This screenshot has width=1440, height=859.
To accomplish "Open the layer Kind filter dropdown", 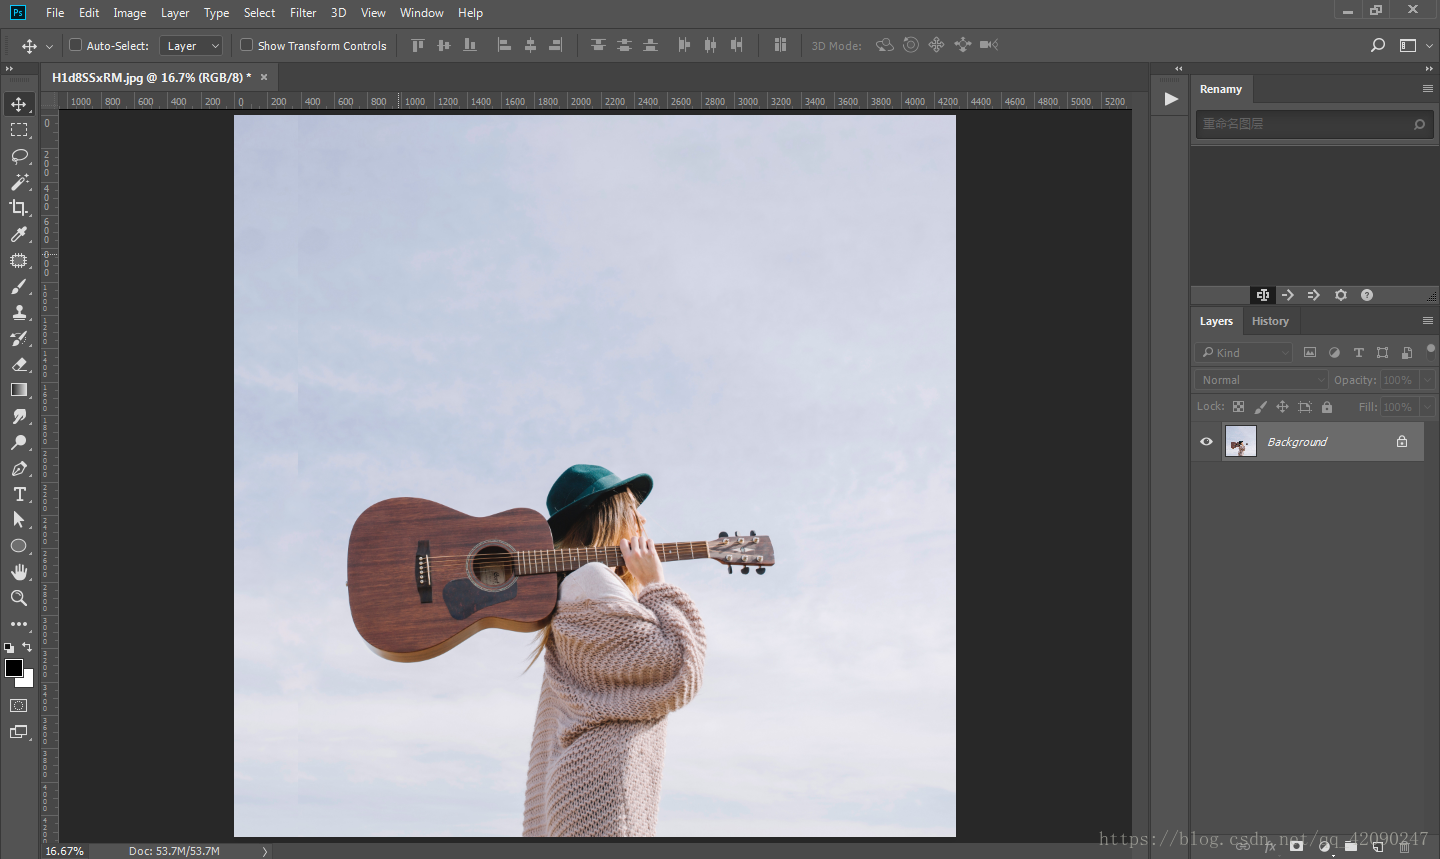I will pyautogui.click(x=1243, y=352).
